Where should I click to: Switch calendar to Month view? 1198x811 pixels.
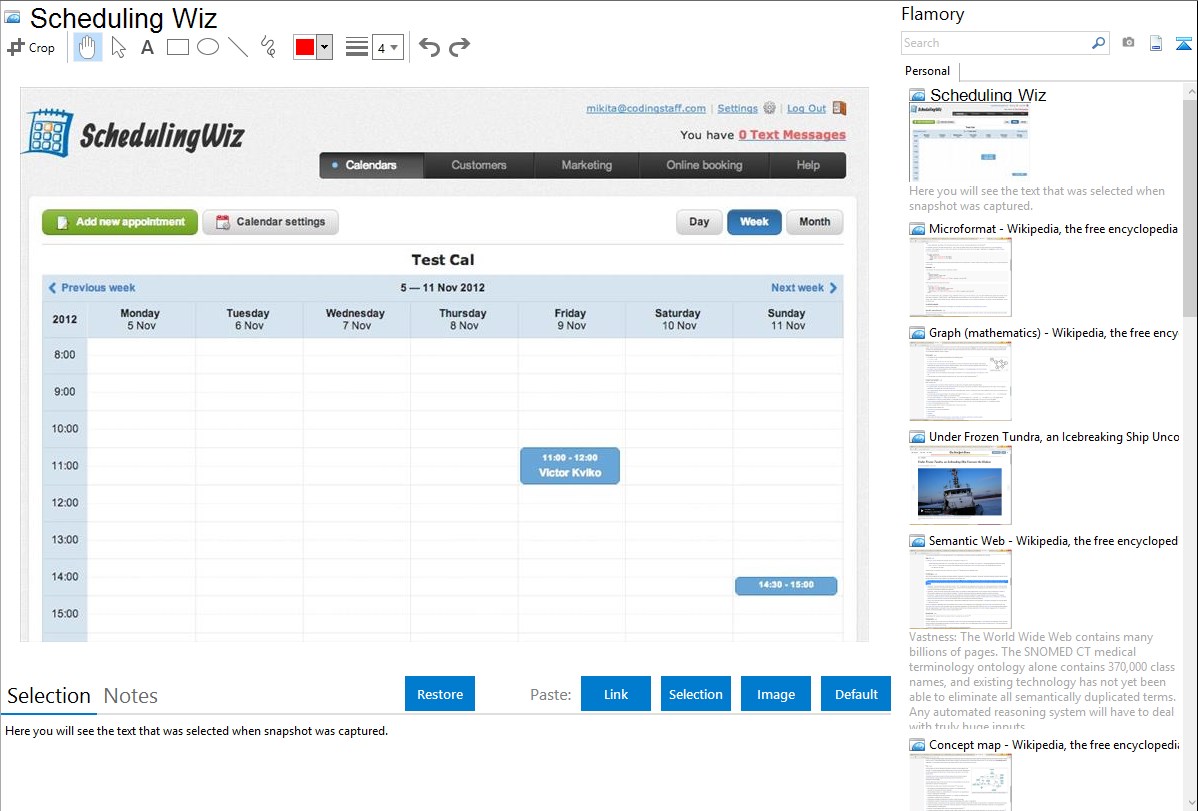(x=814, y=222)
